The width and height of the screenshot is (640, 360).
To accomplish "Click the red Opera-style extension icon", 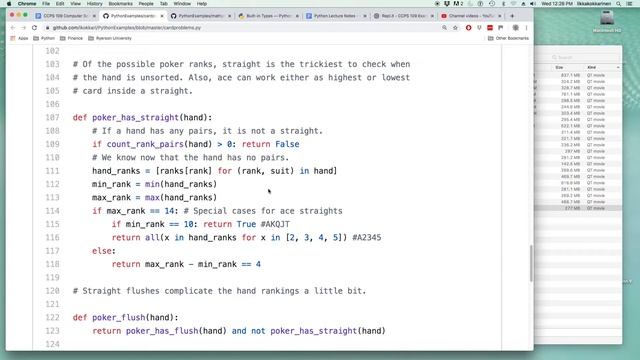I will (468, 28).
